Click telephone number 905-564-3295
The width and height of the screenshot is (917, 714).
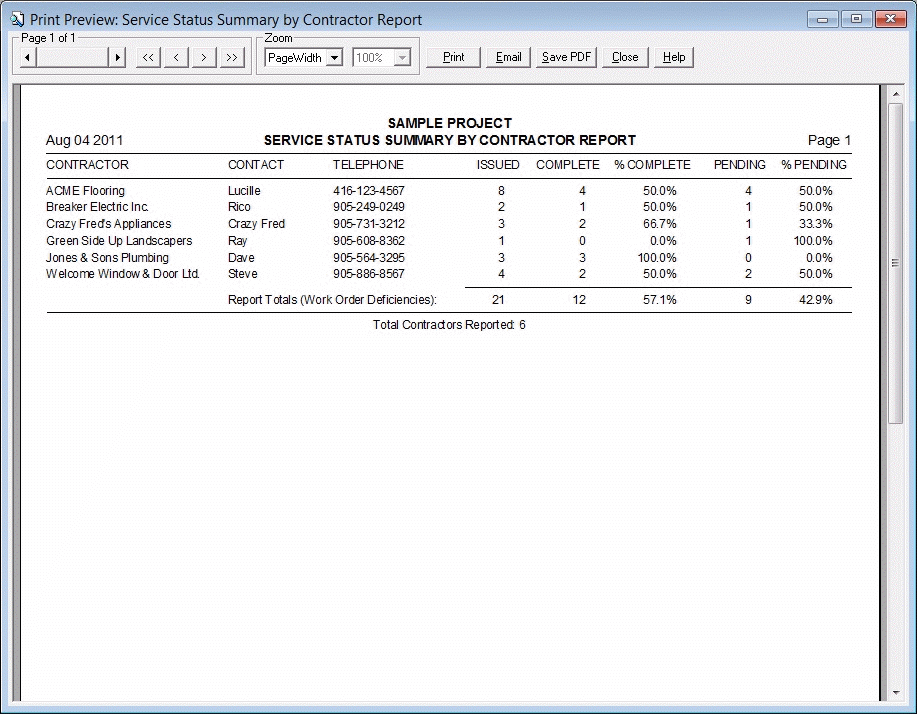[x=369, y=258]
